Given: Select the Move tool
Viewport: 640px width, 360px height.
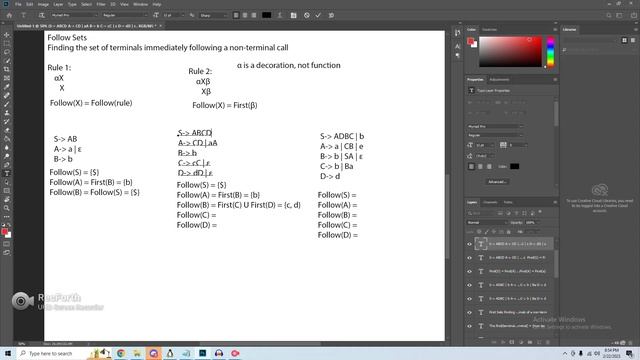Looking at the screenshot, I should [x=7, y=35].
